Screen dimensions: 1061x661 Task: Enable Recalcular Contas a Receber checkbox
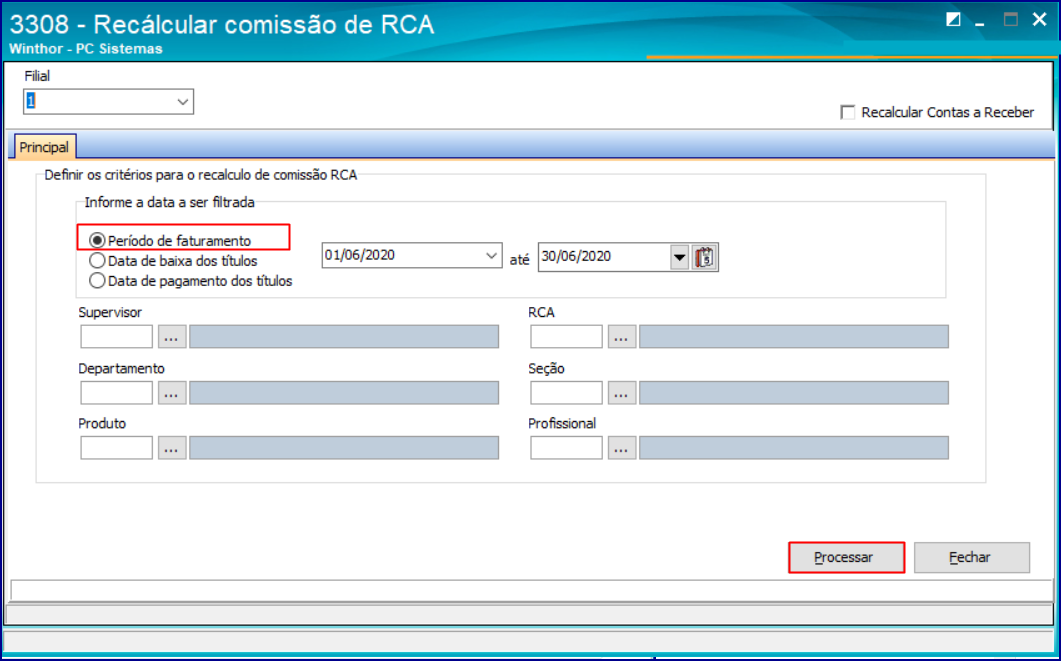point(847,112)
